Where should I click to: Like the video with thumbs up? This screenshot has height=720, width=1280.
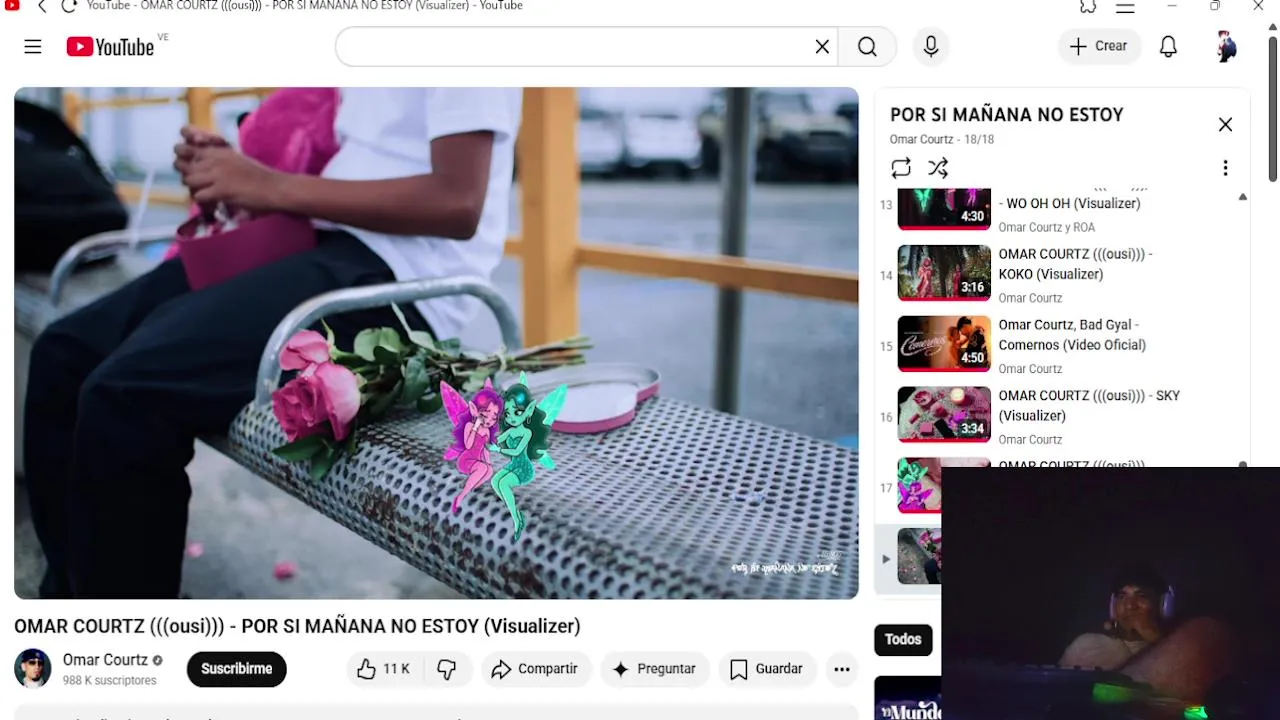pos(383,669)
